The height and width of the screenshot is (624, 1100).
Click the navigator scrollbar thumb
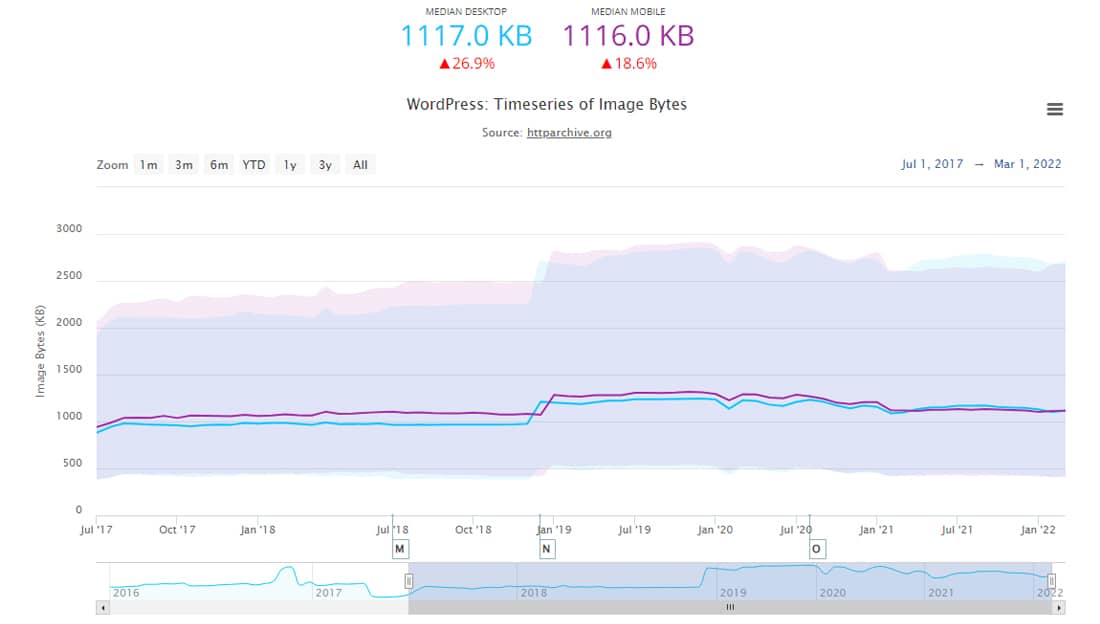(x=730, y=607)
